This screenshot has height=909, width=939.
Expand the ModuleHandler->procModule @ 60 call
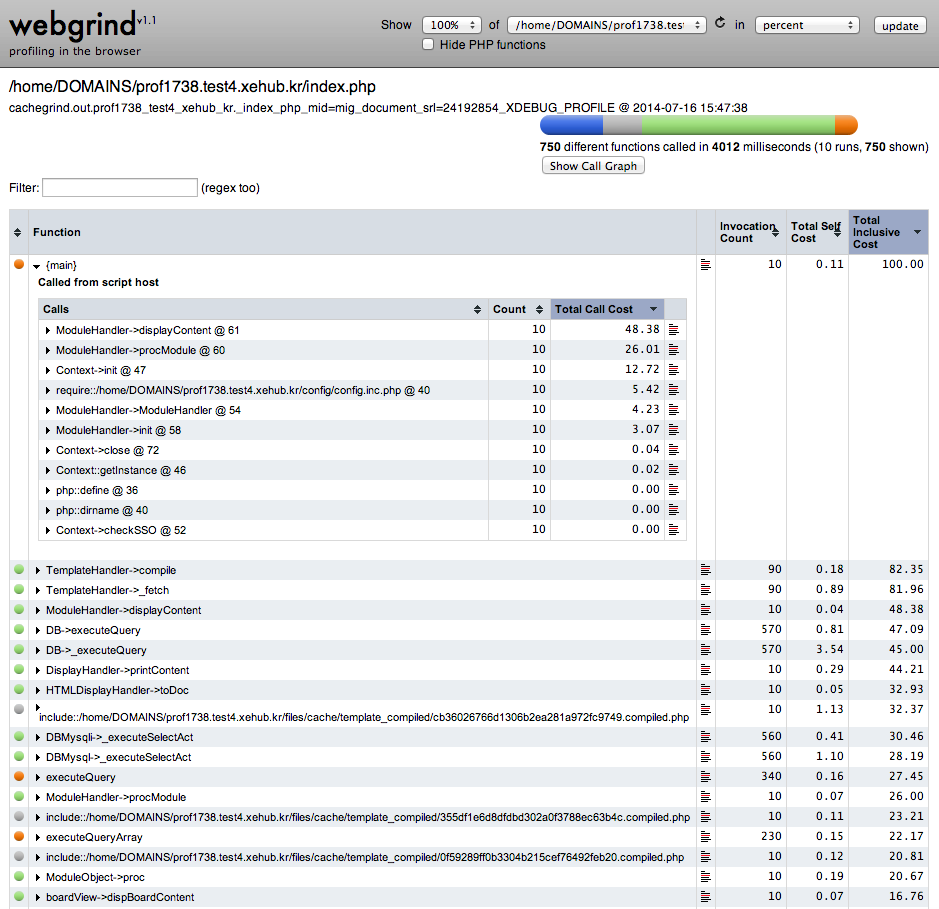click(x=48, y=350)
